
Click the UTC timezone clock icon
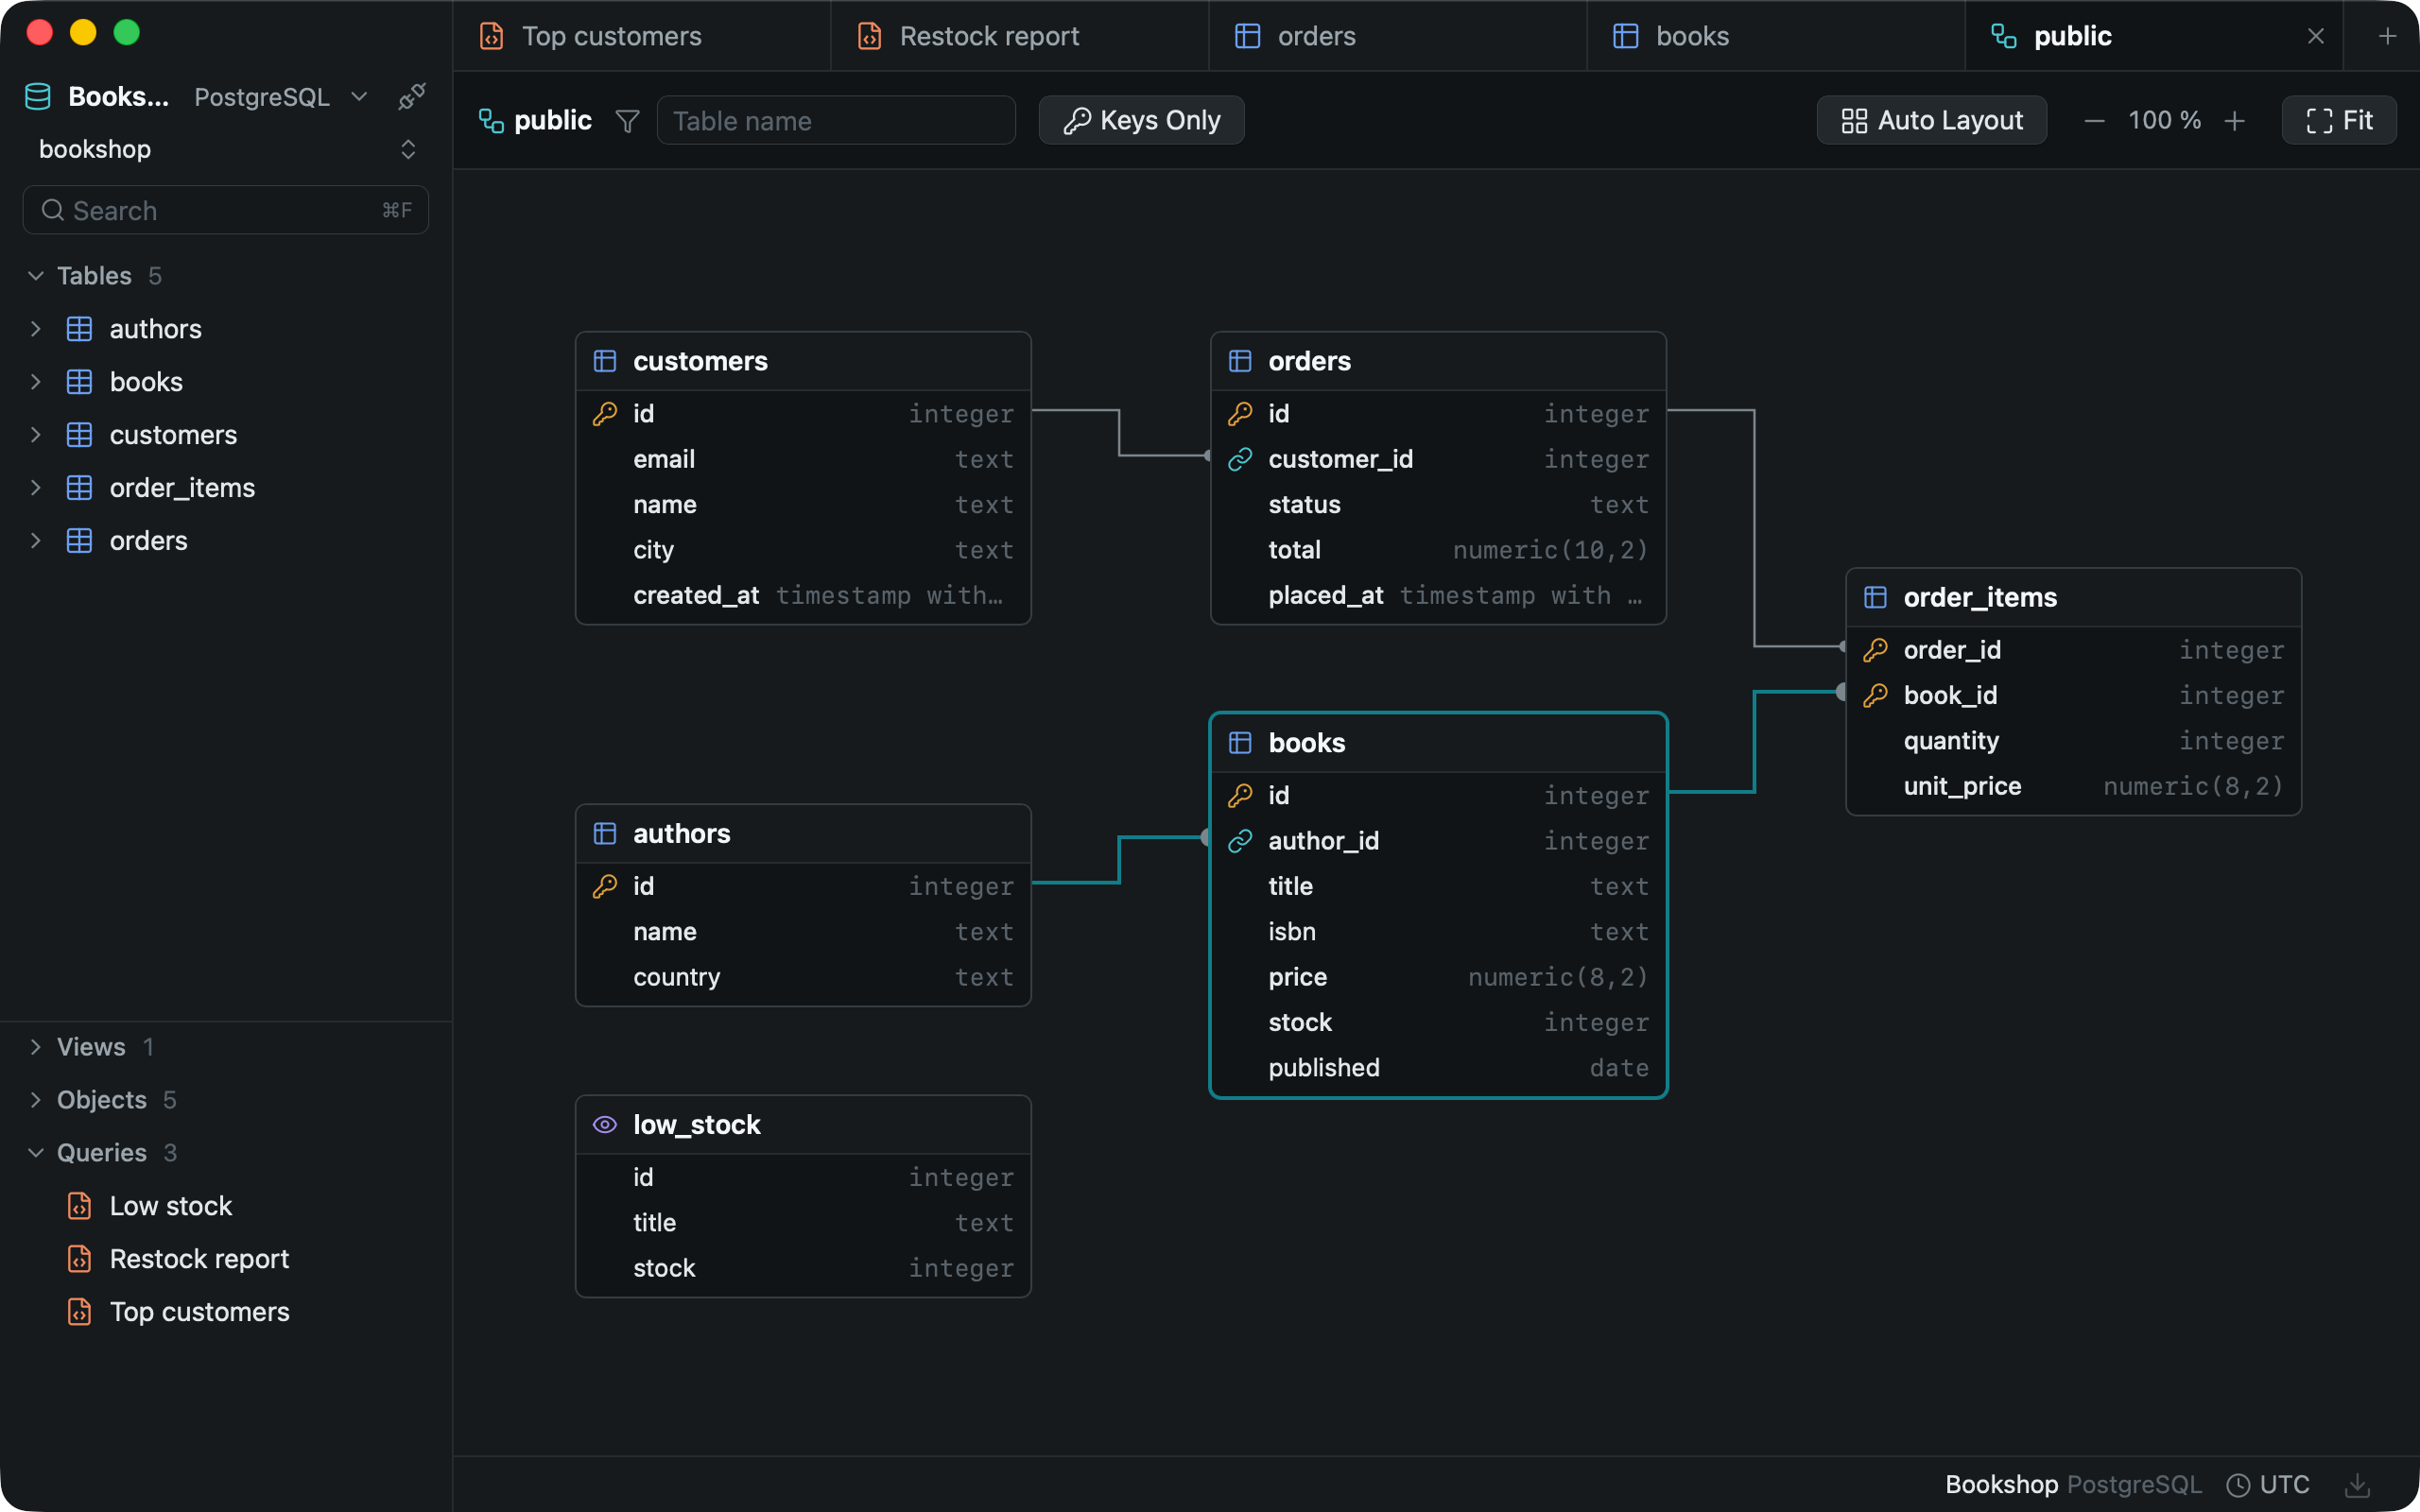2238,1485
